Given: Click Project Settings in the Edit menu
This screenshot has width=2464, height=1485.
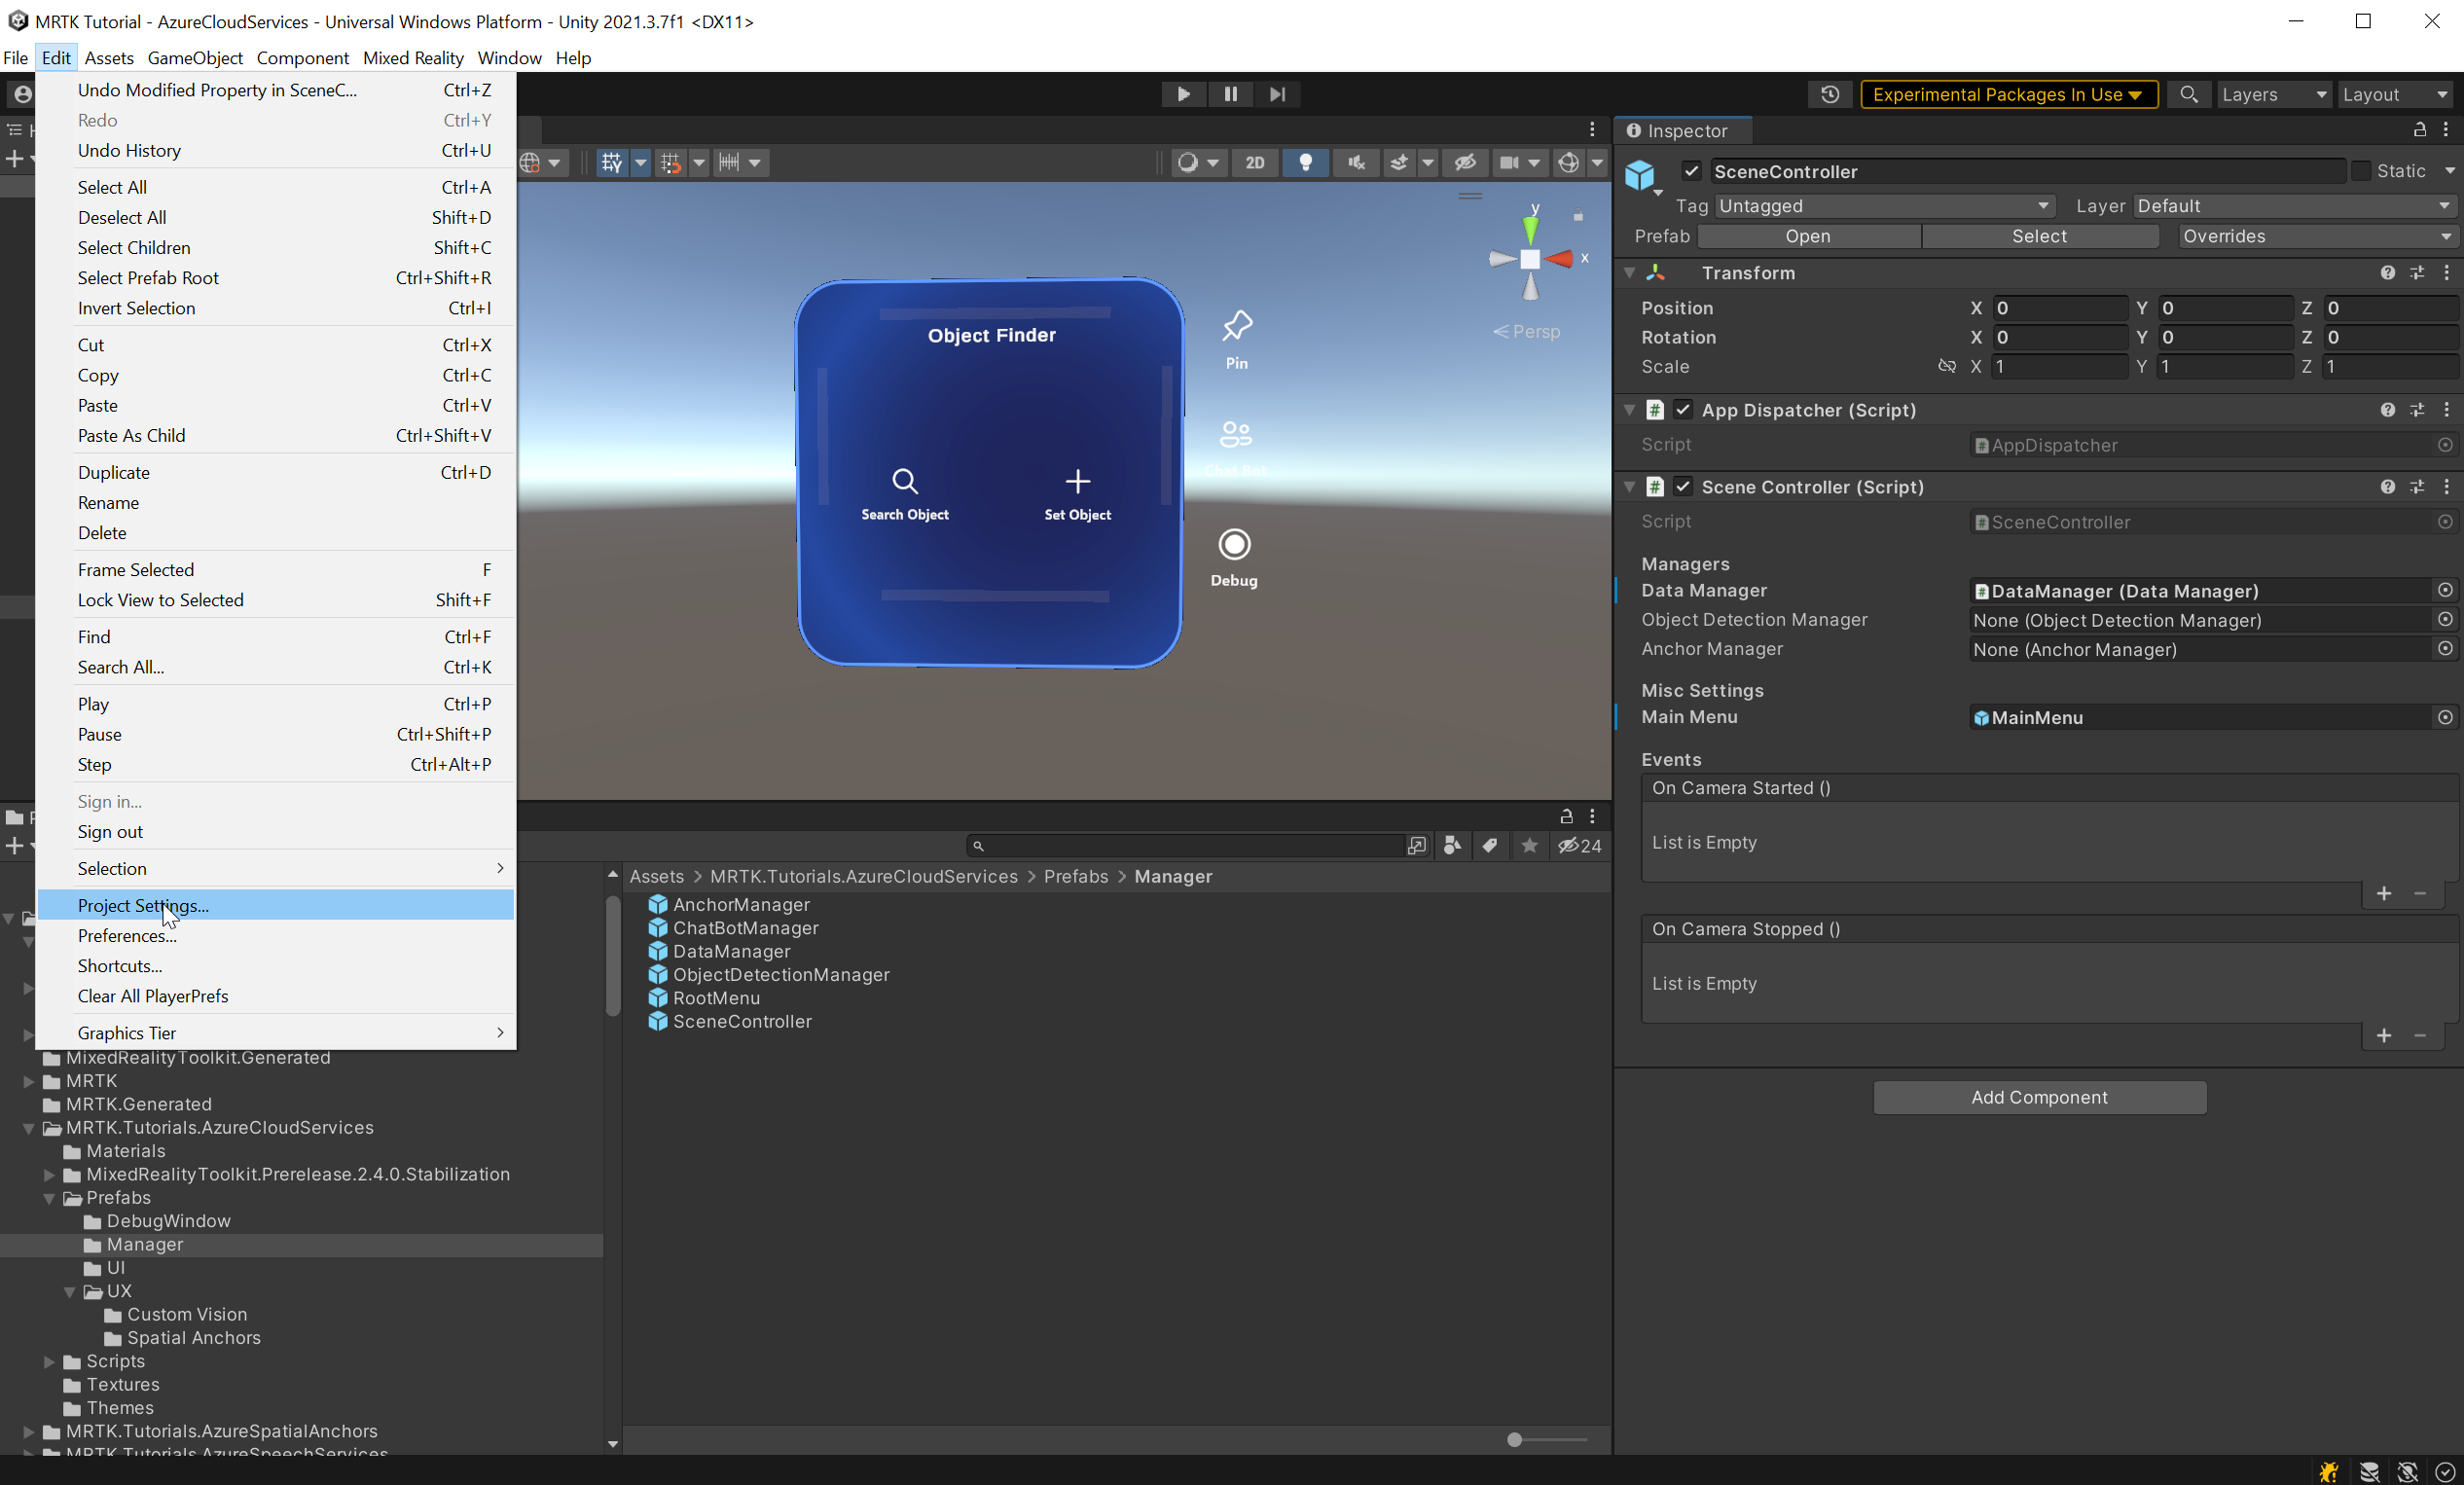Looking at the screenshot, I should 142,905.
